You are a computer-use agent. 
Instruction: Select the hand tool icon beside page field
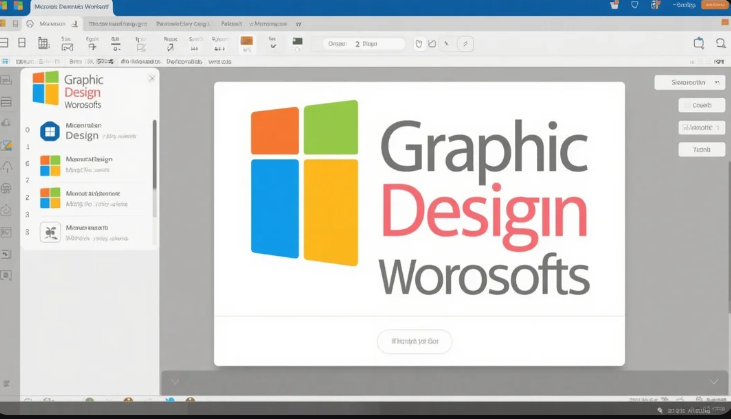(x=419, y=44)
